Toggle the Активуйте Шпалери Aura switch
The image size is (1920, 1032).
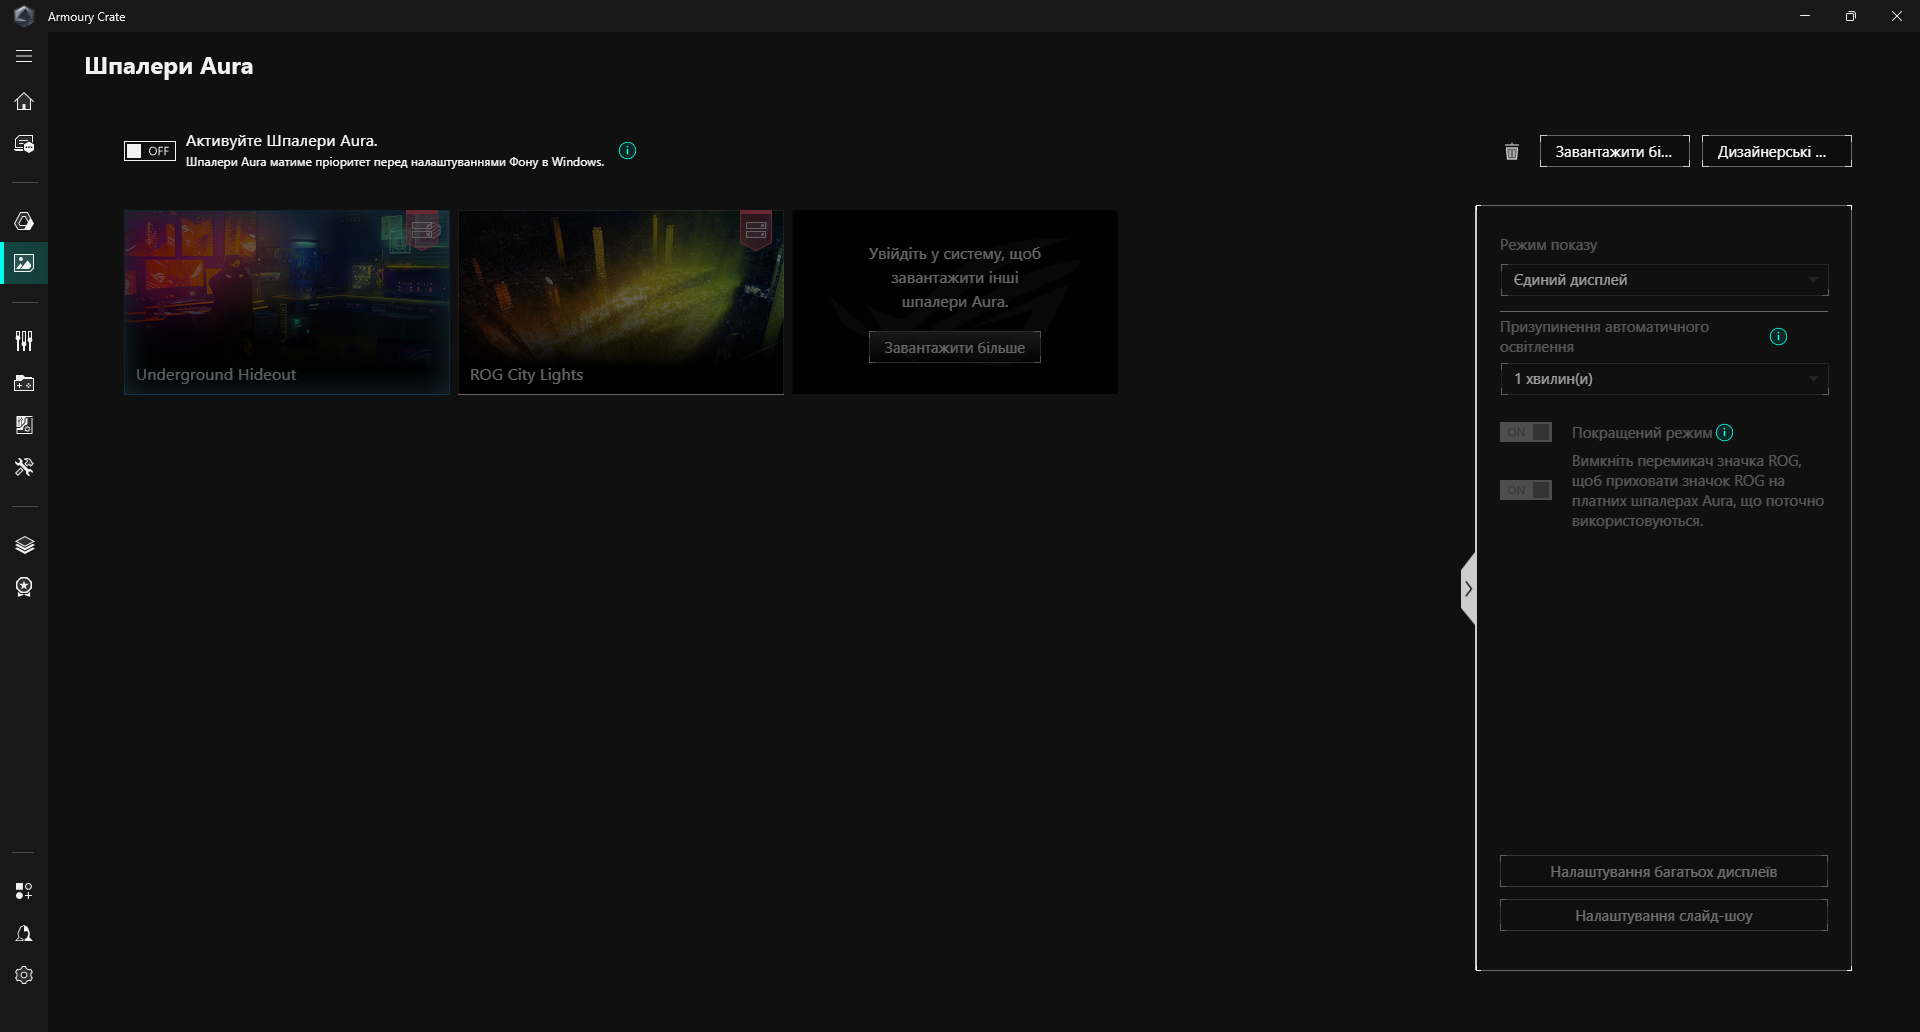pos(150,151)
